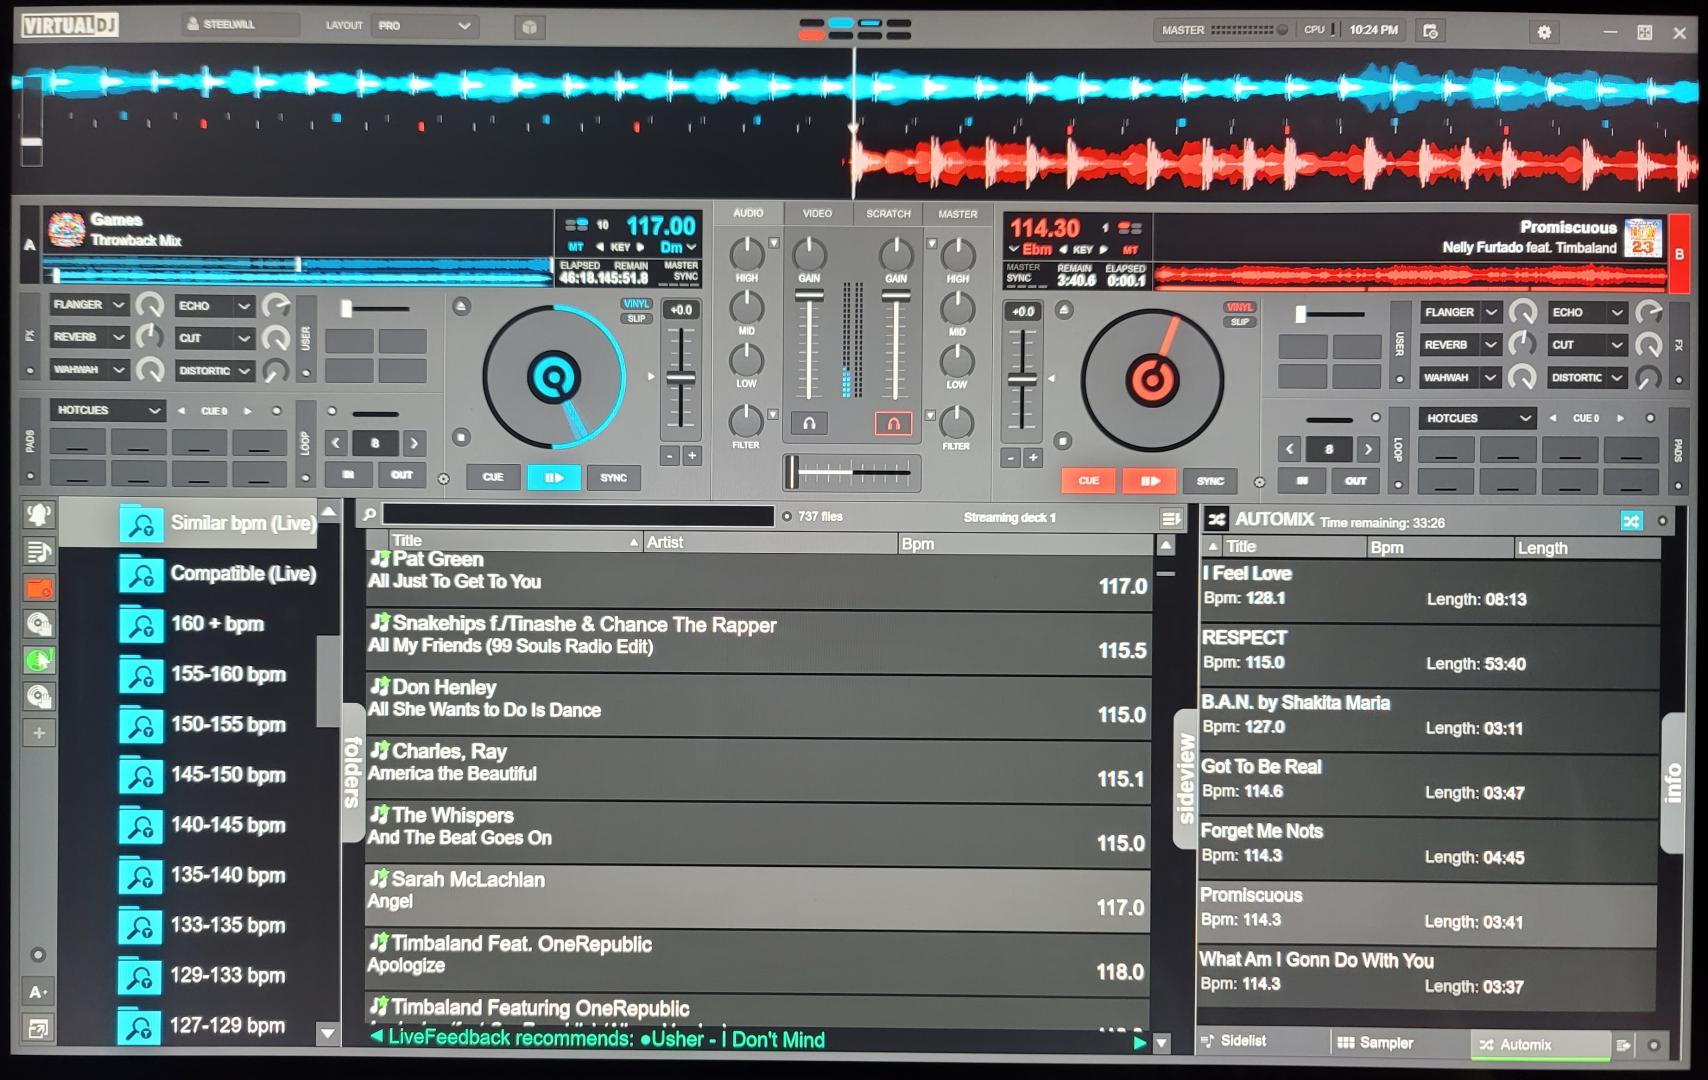Open deck A FLANGER effect dropdown
Viewport: 1708px width, 1080px height.
tap(89, 305)
